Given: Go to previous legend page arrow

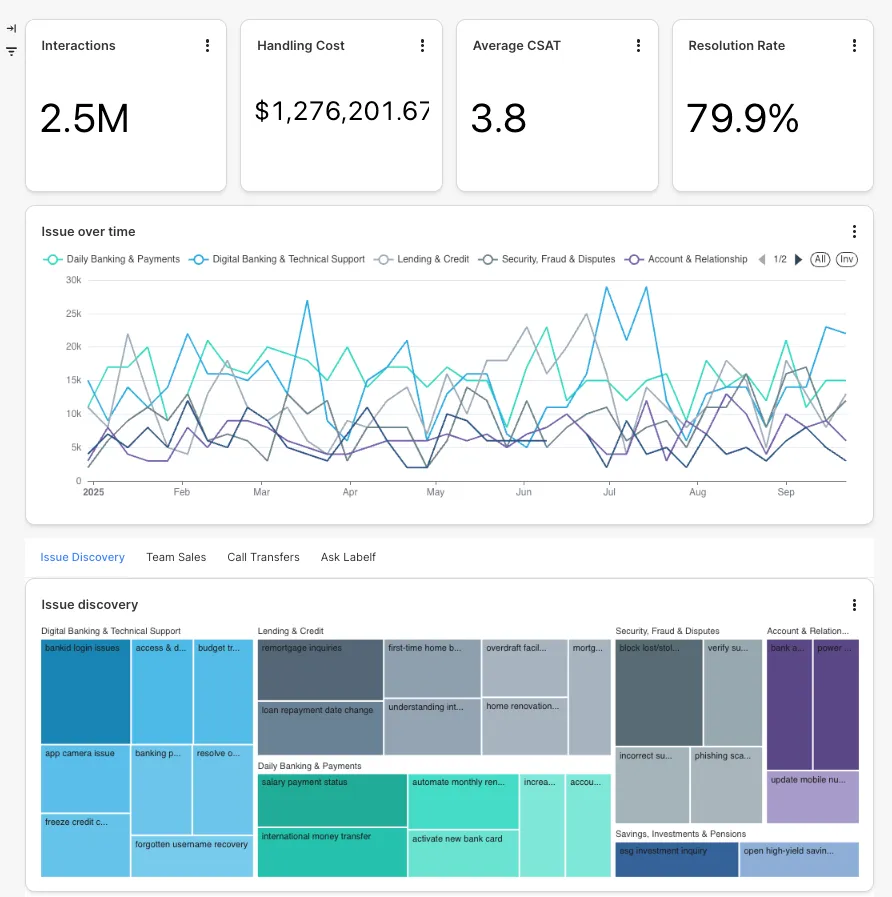Looking at the screenshot, I should 762,260.
